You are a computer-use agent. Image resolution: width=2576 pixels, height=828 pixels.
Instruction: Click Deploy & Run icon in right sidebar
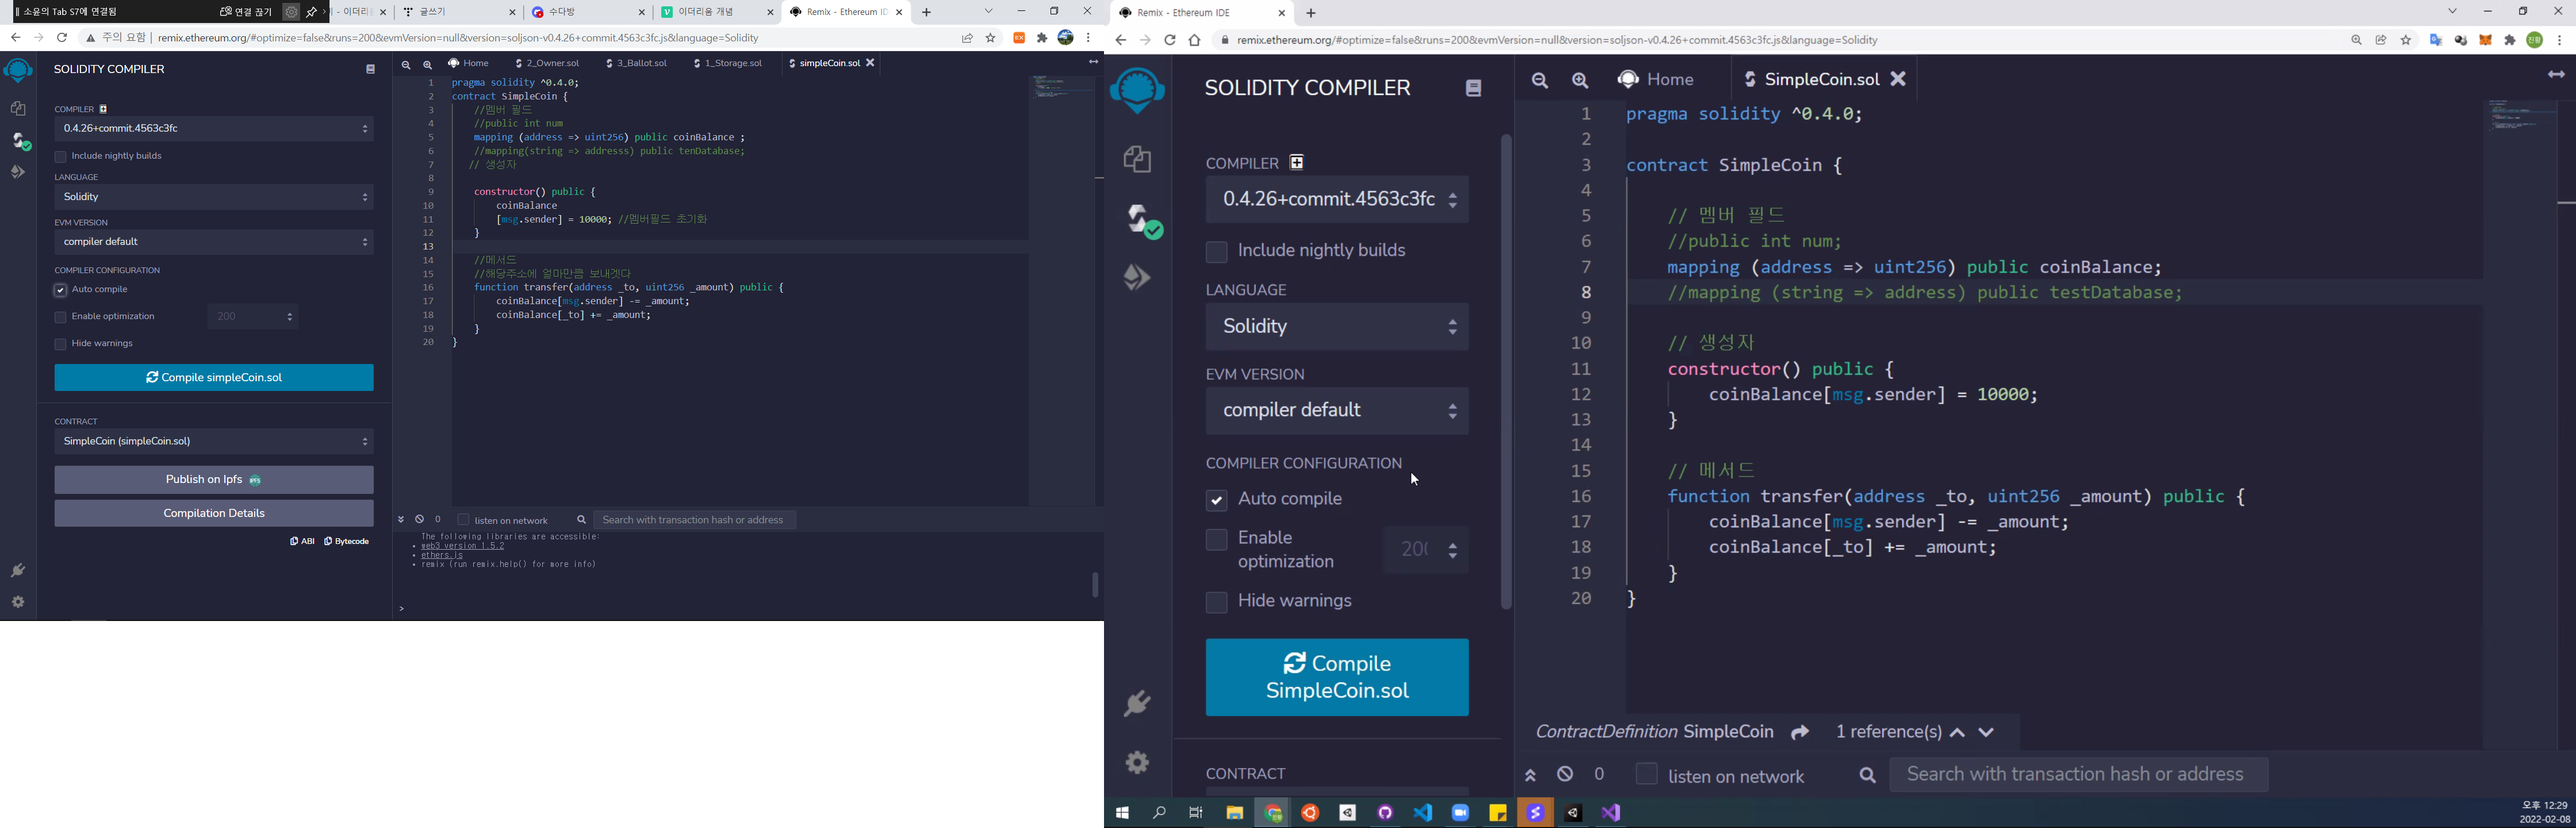pyautogui.click(x=1137, y=278)
